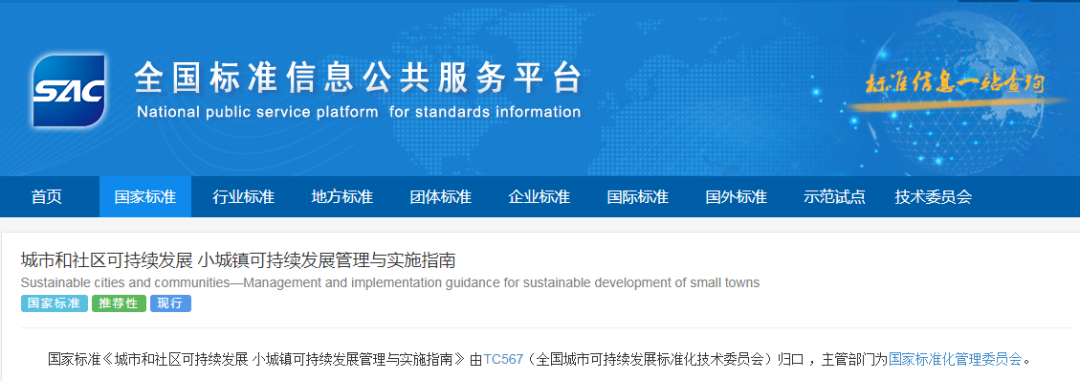Screen dimensions: 1080x381
Task: Go to the 技术委员会 tab
Action: (x=933, y=196)
